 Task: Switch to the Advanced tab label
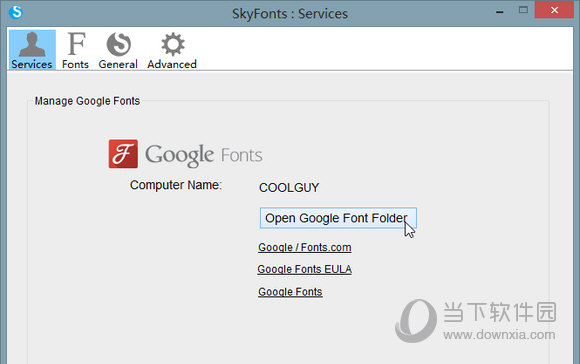[x=172, y=64]
